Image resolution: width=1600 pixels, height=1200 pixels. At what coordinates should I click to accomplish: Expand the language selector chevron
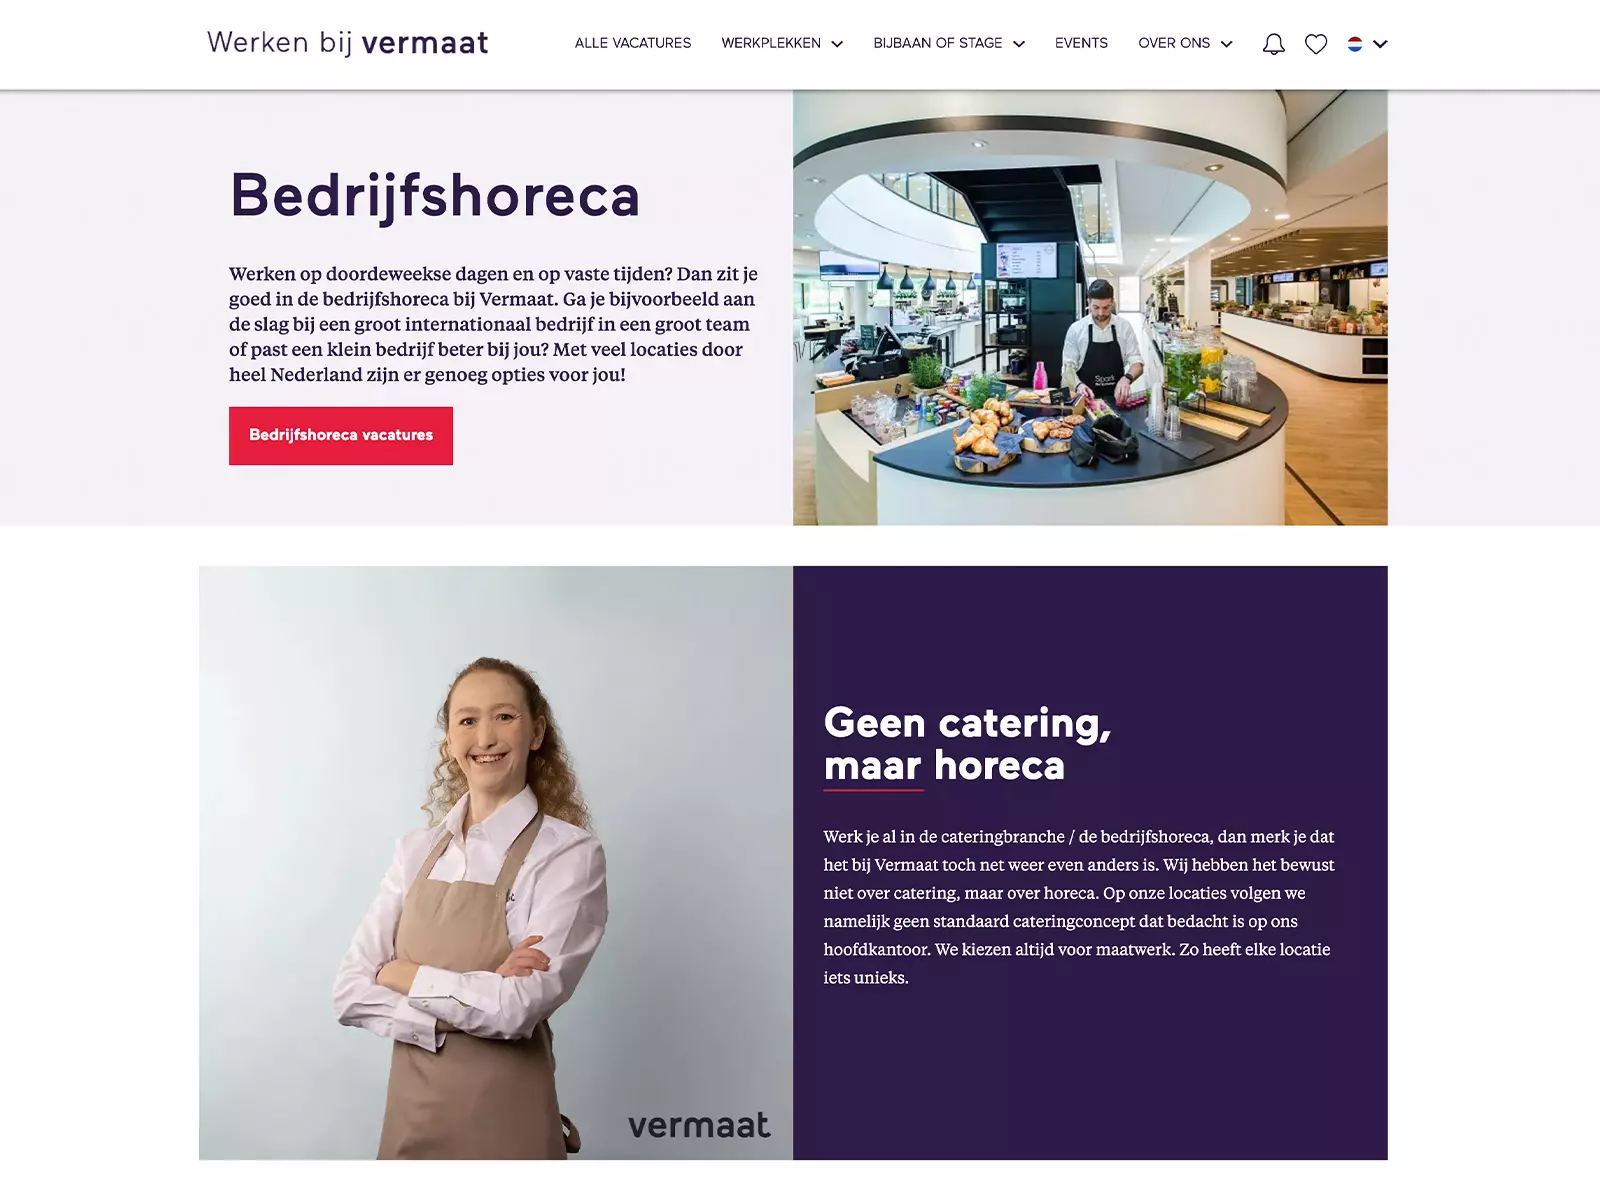click(1380, 44)
